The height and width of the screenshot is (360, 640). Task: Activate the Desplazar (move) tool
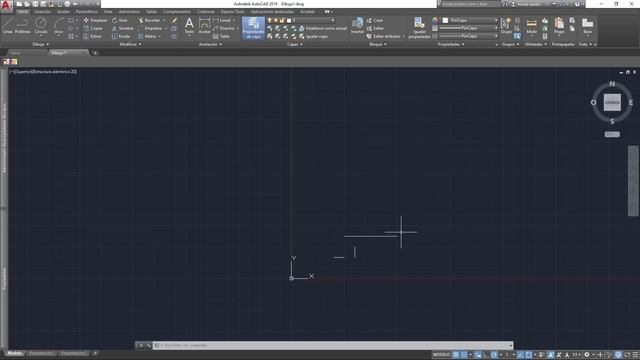click(x=96, y=20)
